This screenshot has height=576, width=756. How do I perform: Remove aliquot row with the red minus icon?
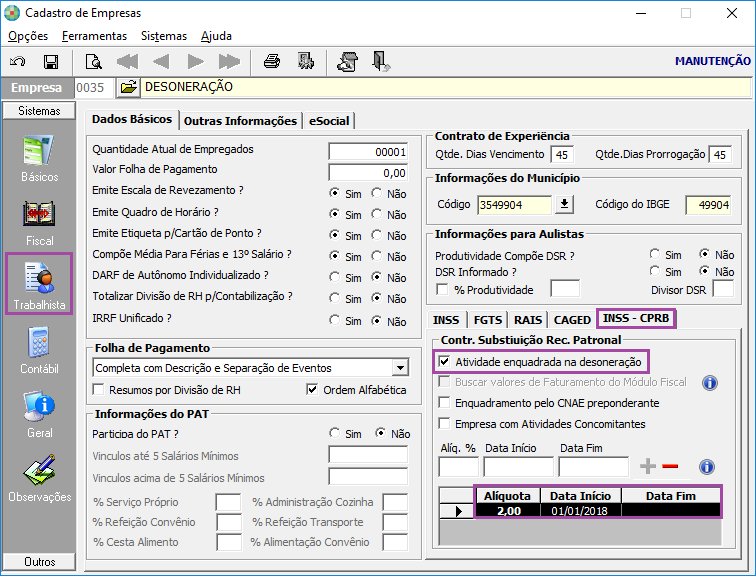click(670, 466)
